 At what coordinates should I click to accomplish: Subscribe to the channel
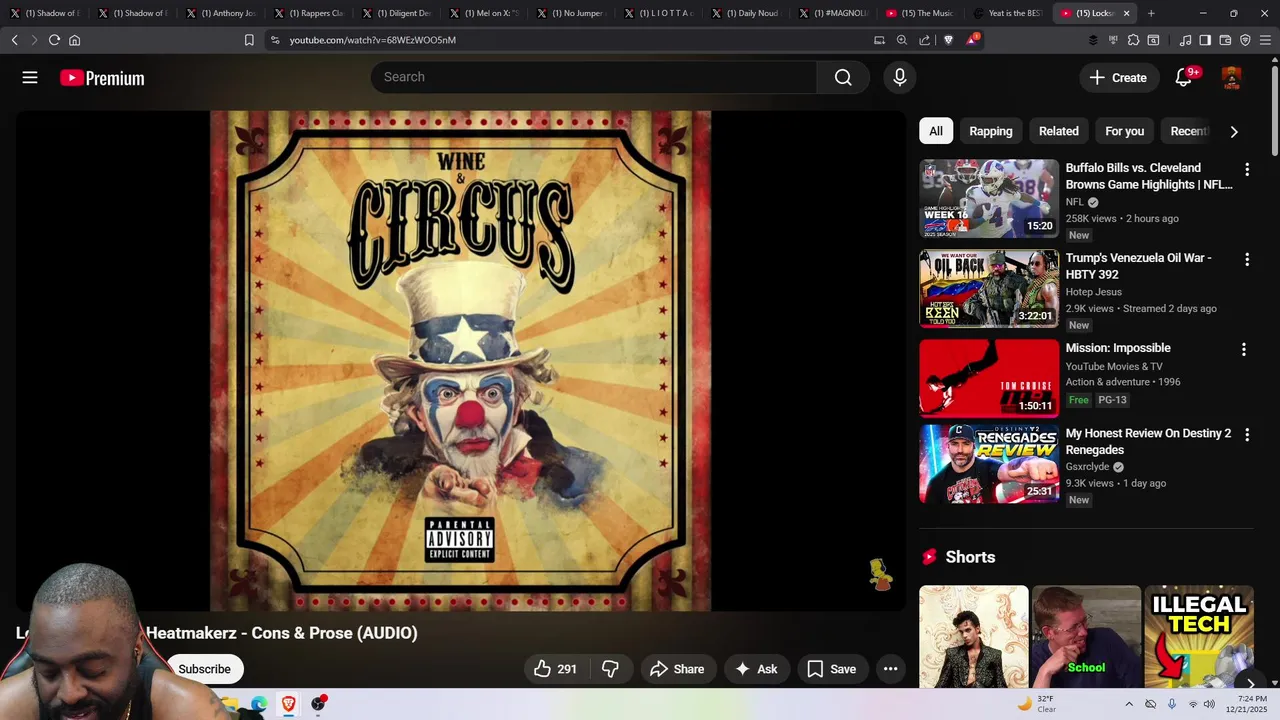point(204,669)
